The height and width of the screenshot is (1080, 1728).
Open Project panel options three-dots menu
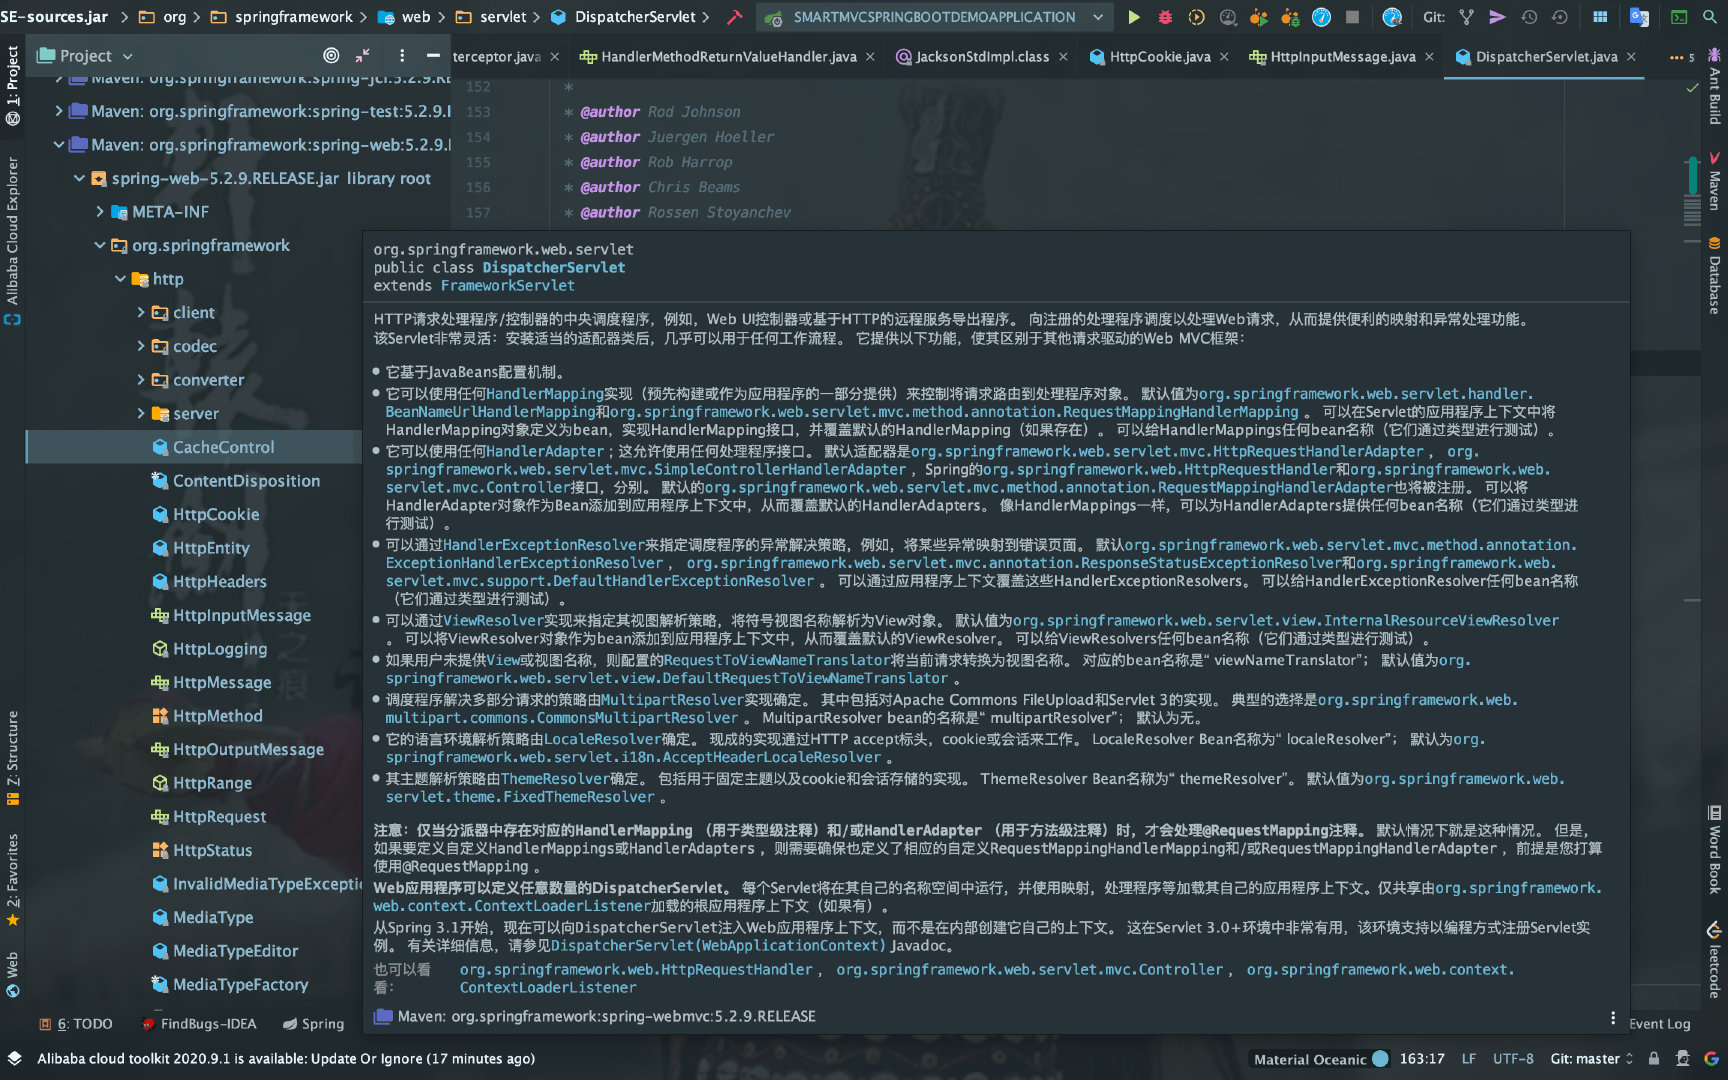(402, 56)
